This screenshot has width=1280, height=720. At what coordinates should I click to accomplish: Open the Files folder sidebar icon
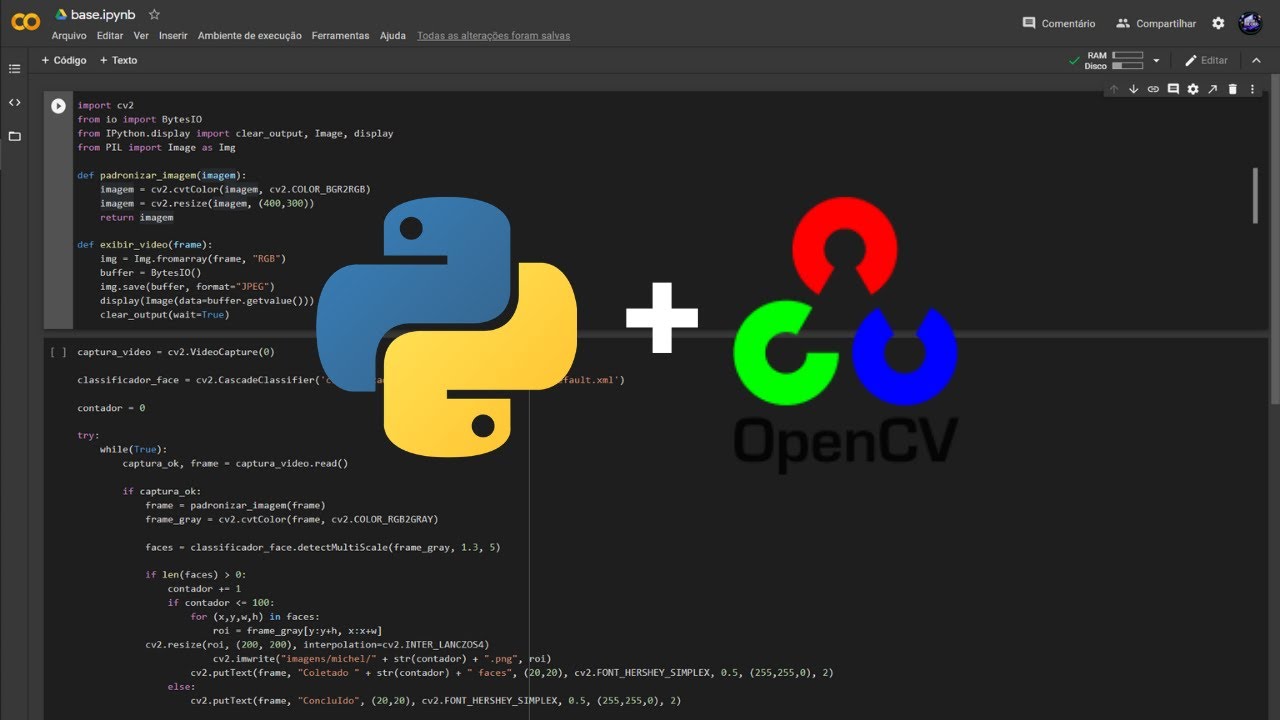coord(14,136)
